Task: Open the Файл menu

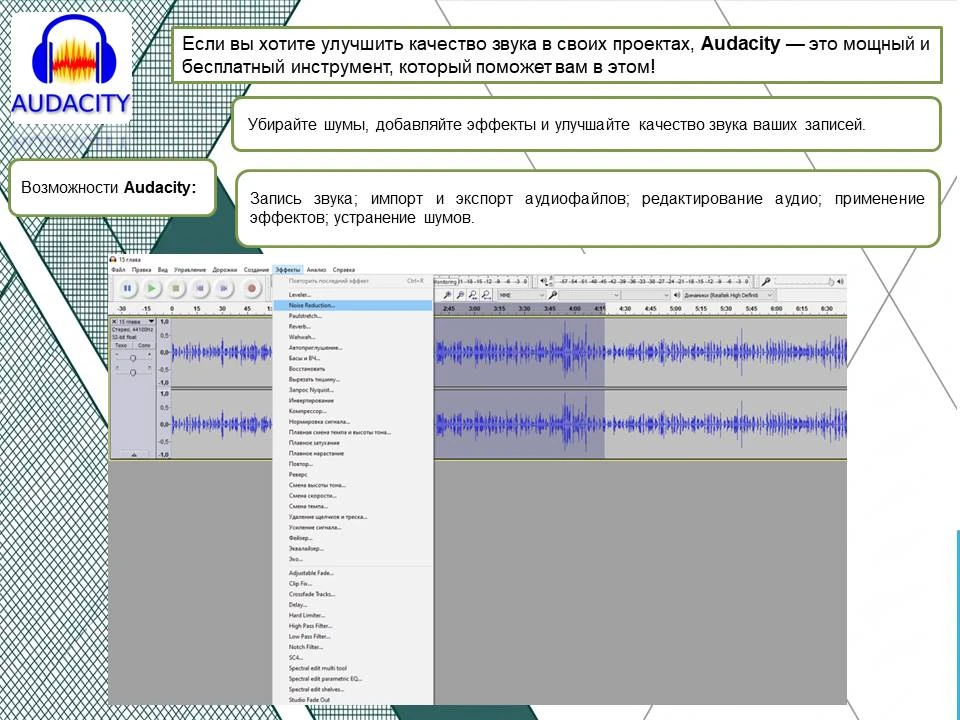Action: [x=118, y=269]
